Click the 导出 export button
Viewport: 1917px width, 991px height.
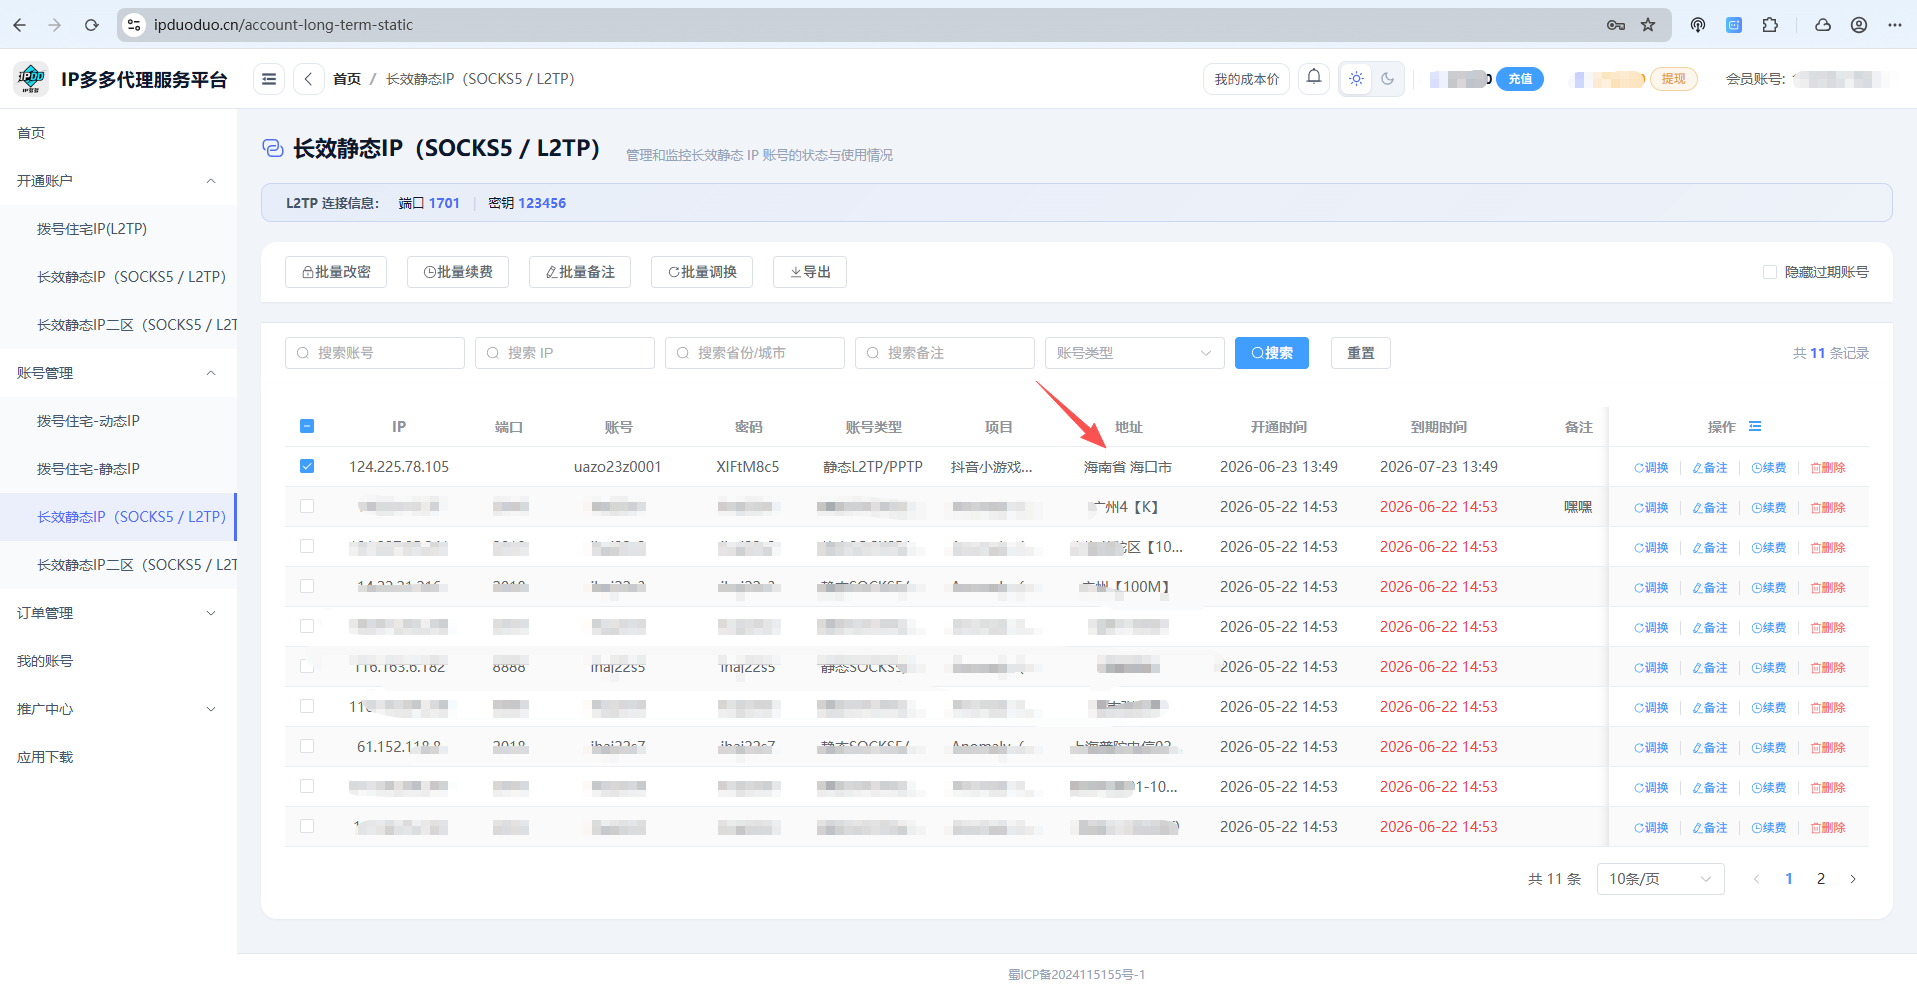810,272
